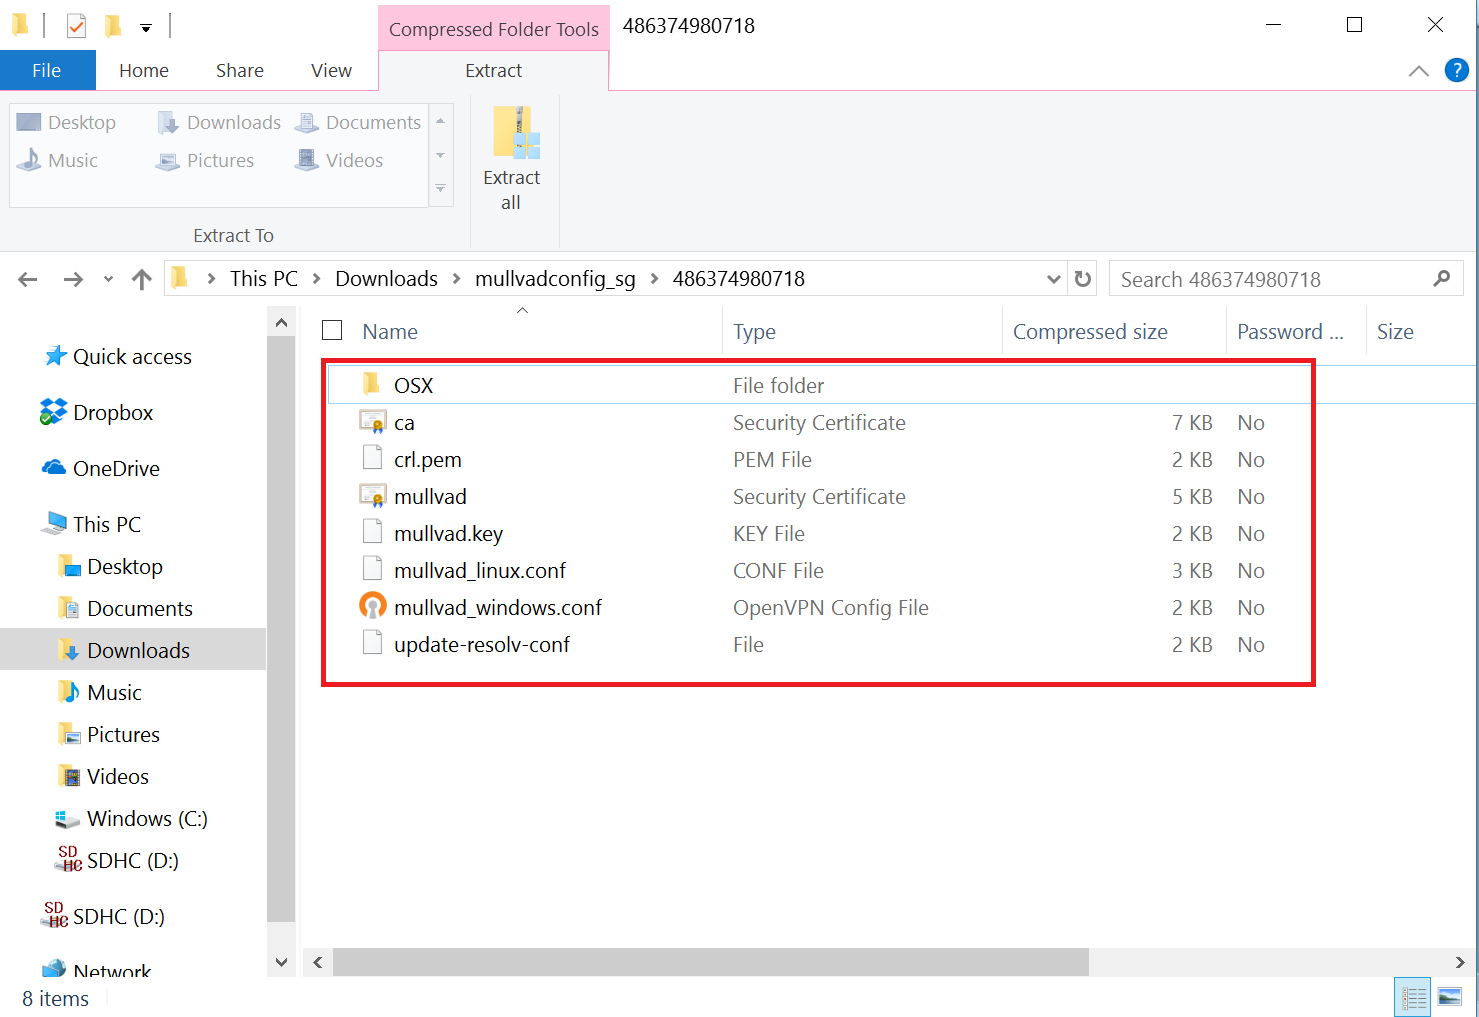Viewport: 1479px width, 1017px height.
Task: Switch to details view in status bar
Action: (1413, 997)
